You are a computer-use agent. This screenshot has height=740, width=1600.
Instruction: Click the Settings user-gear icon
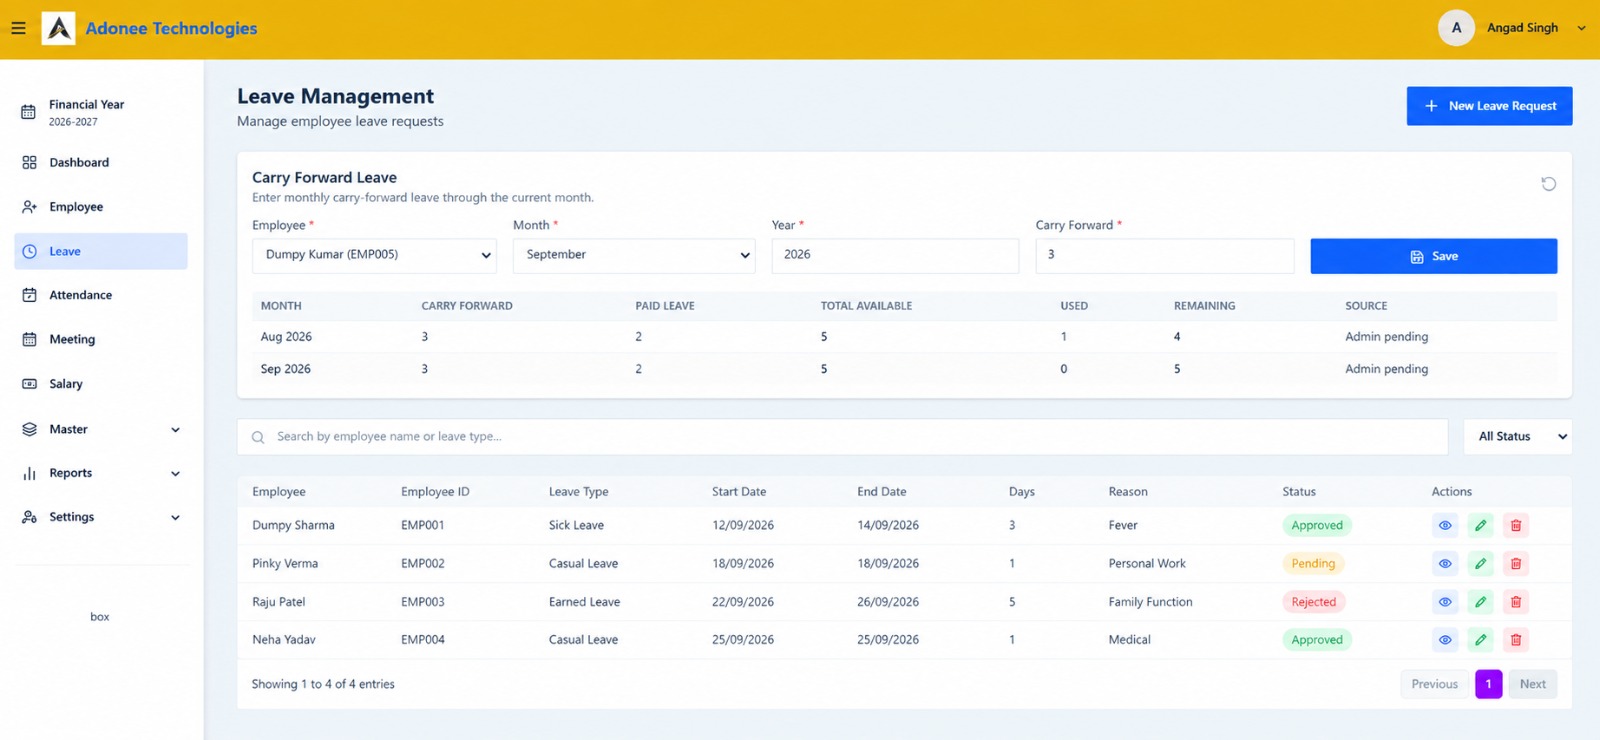tap(29, 517)
